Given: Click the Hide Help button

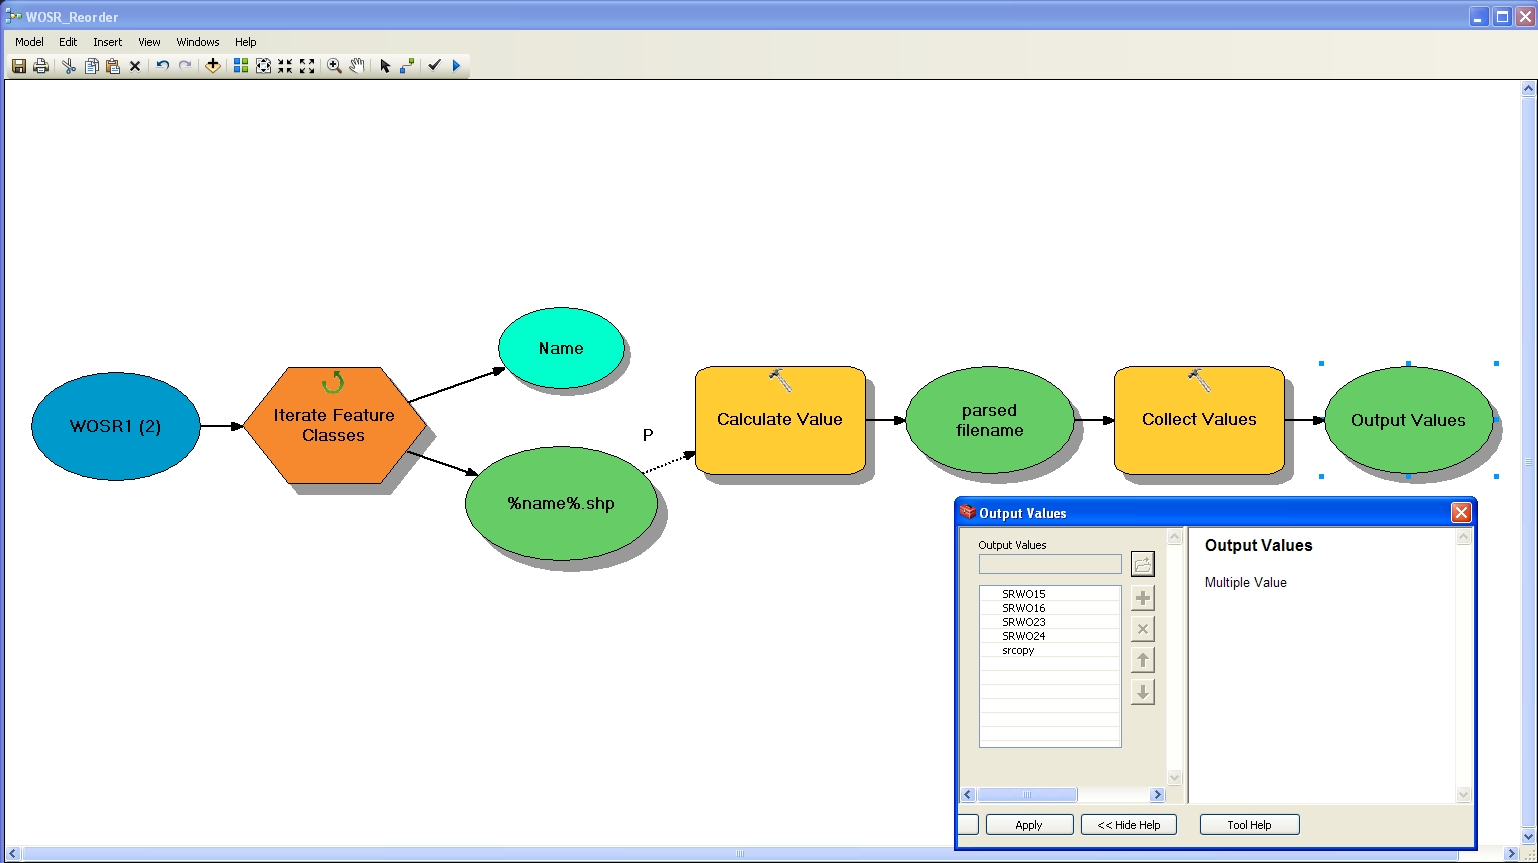Looking at the screenshot, I should (1128, 825).
